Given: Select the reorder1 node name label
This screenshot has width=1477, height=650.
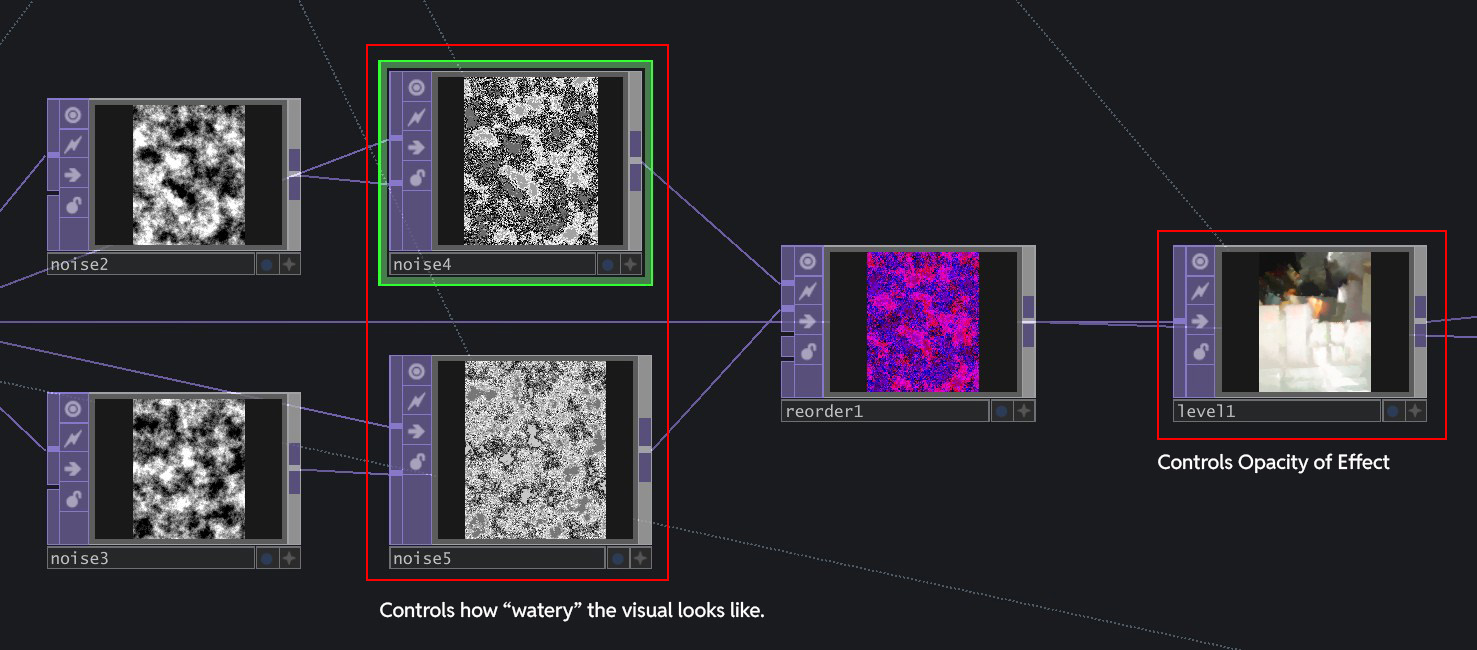Looking at the screenshot, I should click(884, 411).
